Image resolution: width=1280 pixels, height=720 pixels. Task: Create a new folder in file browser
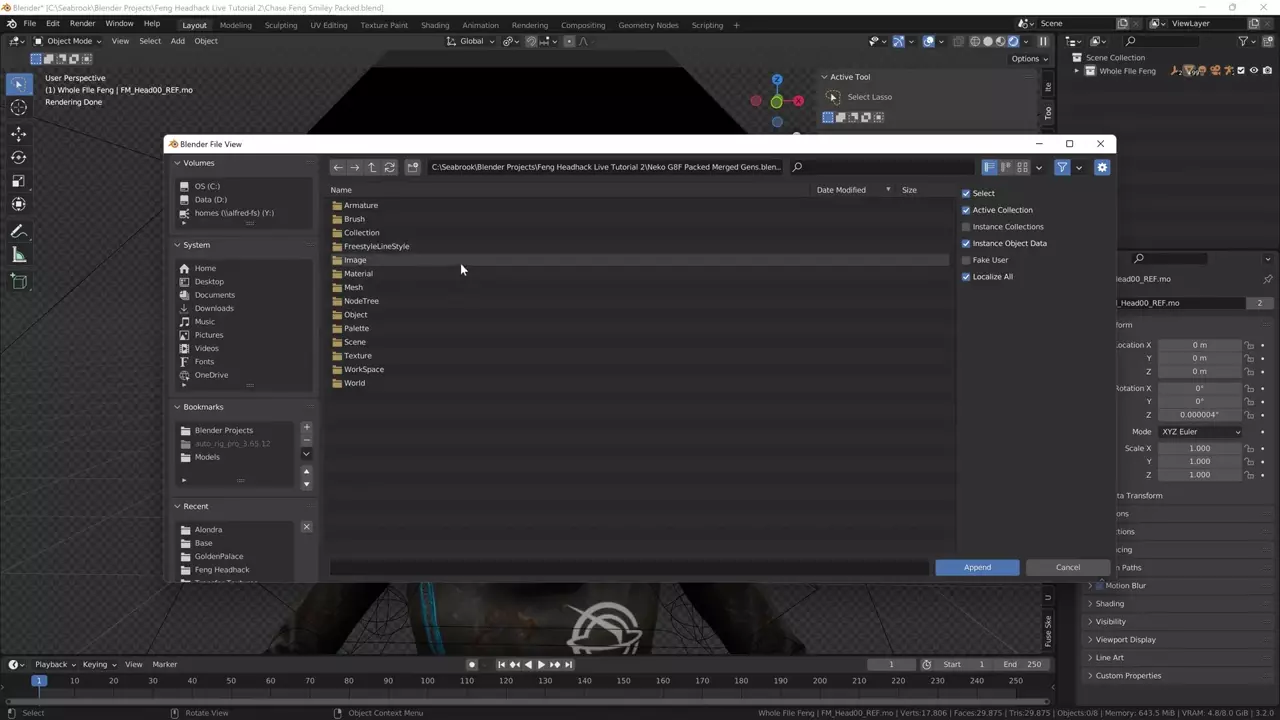(413, 167)
